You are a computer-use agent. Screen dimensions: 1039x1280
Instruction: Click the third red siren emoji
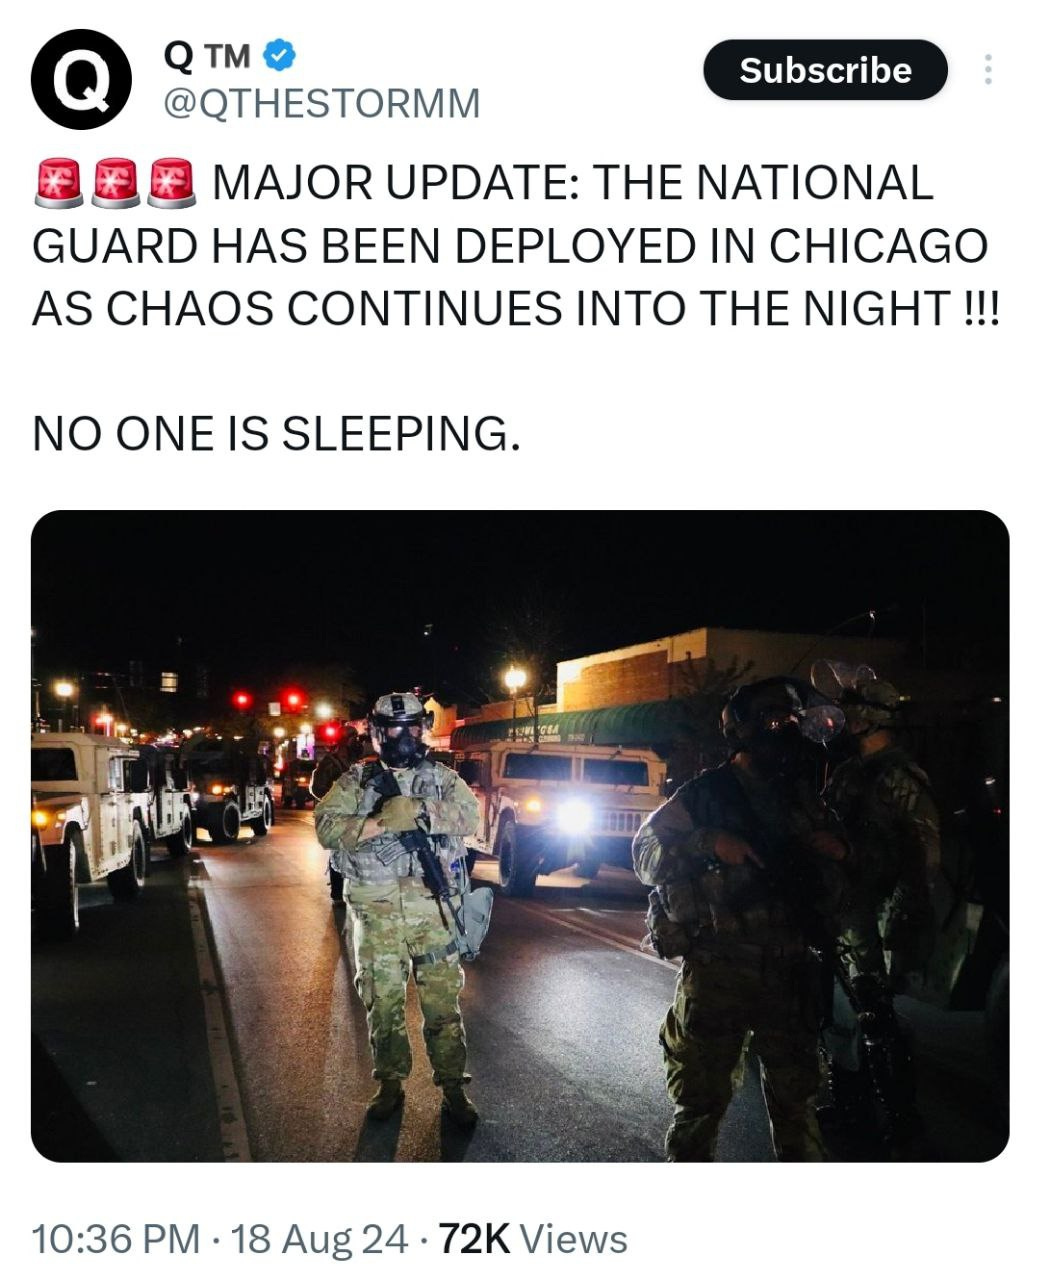(171, 183)
